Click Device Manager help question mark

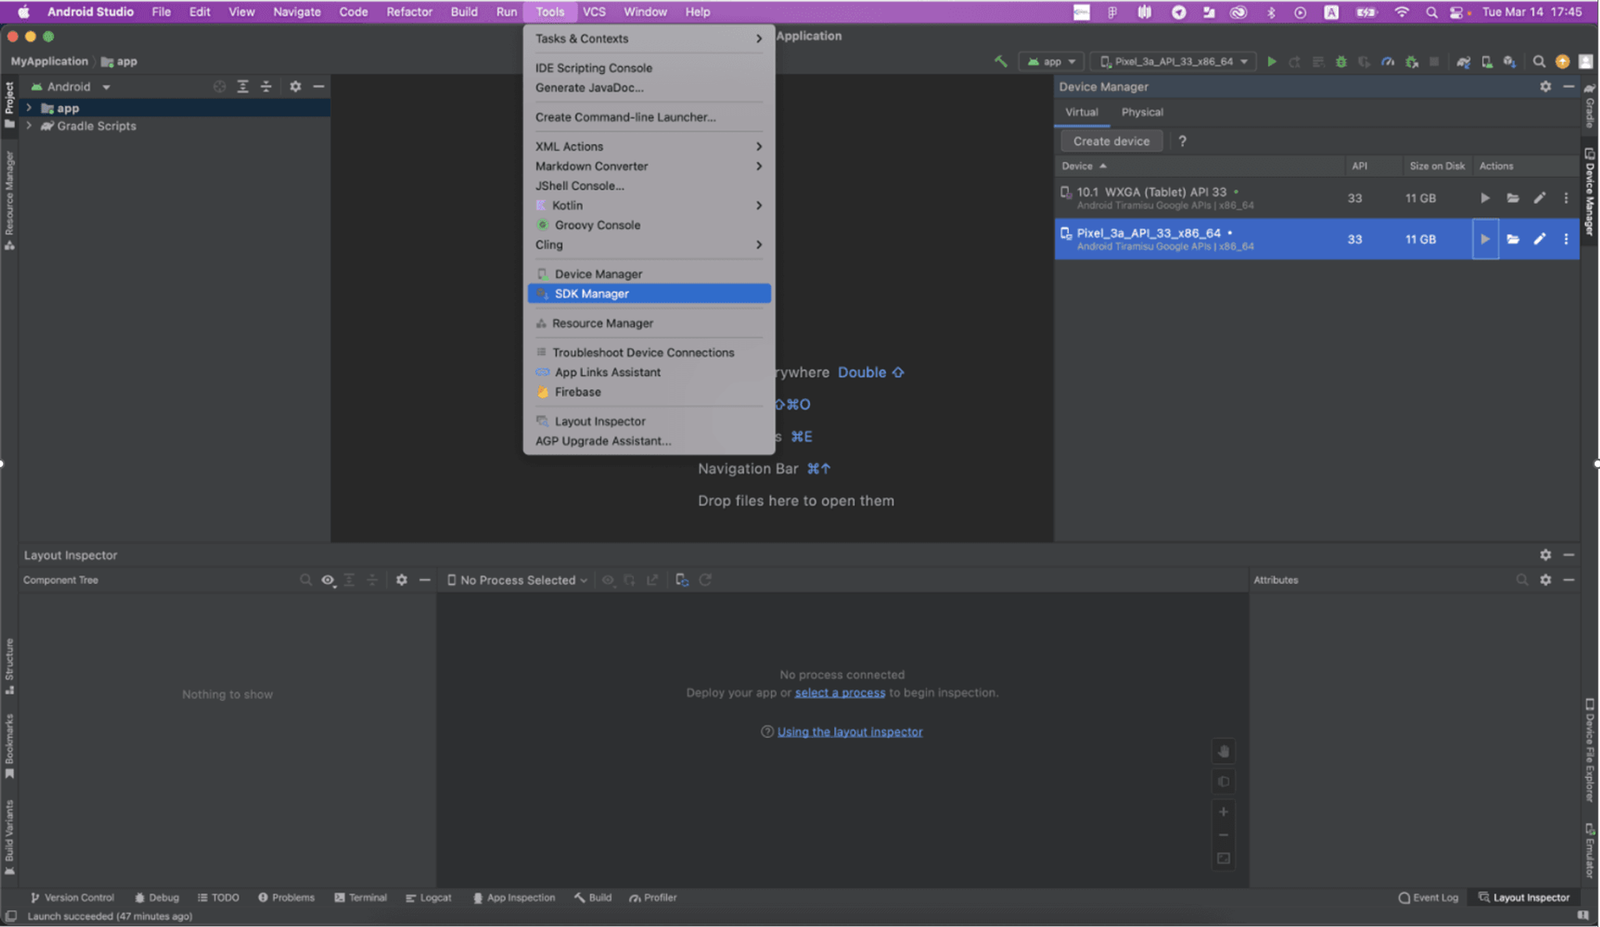coord(1182,141)
